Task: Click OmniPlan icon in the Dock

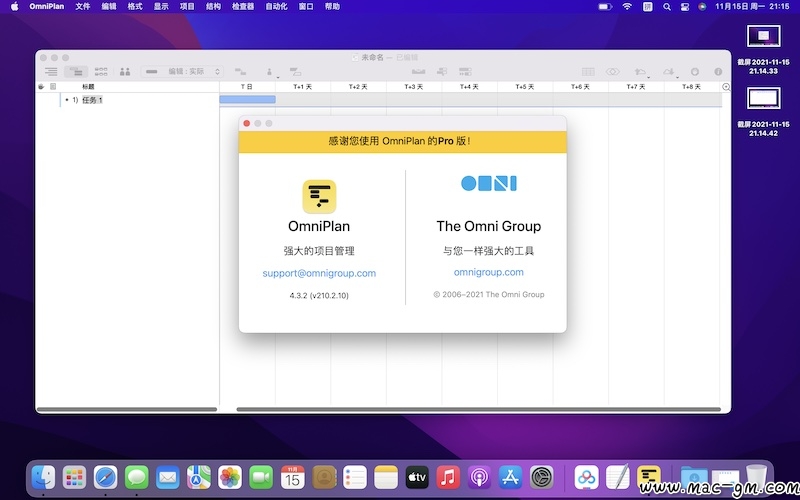Action: click(648, 478)
